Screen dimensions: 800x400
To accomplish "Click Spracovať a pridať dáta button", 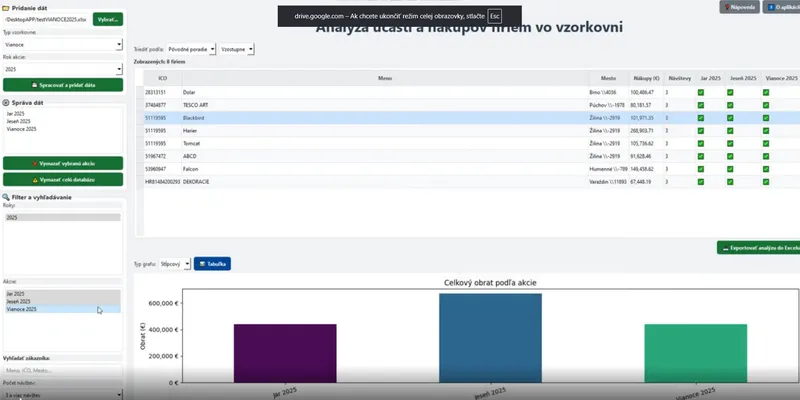I will click(63, 85).
